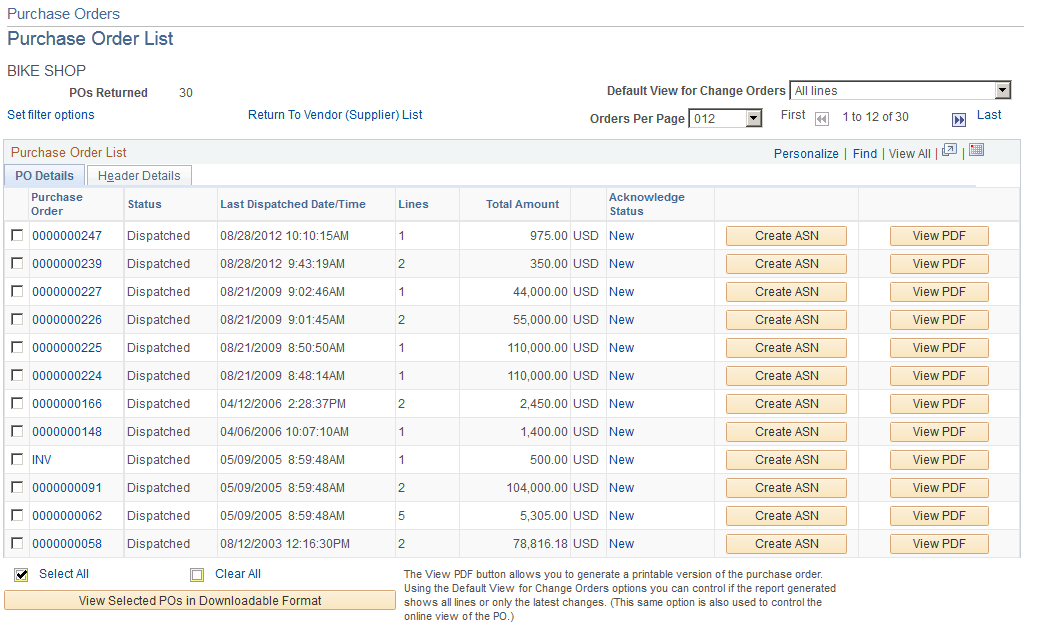
Task: Personalize the Purchase Order List grid
Action: tap(806, 153)
